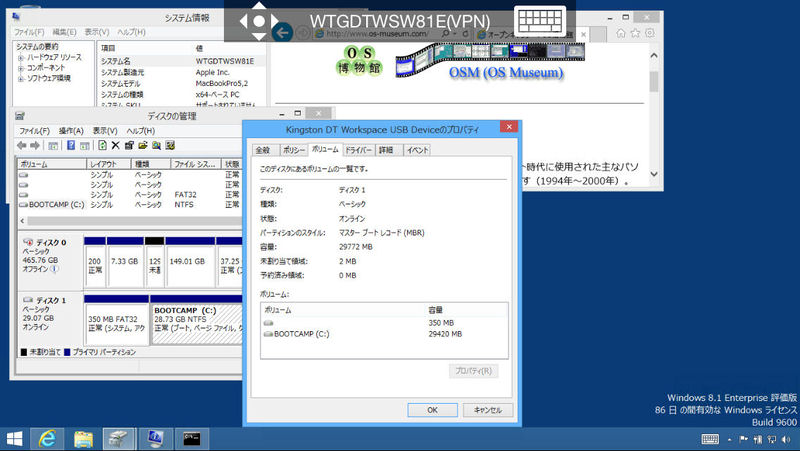
Task: Click OSM (OS Museum) heading link
Action: (506, 72)
